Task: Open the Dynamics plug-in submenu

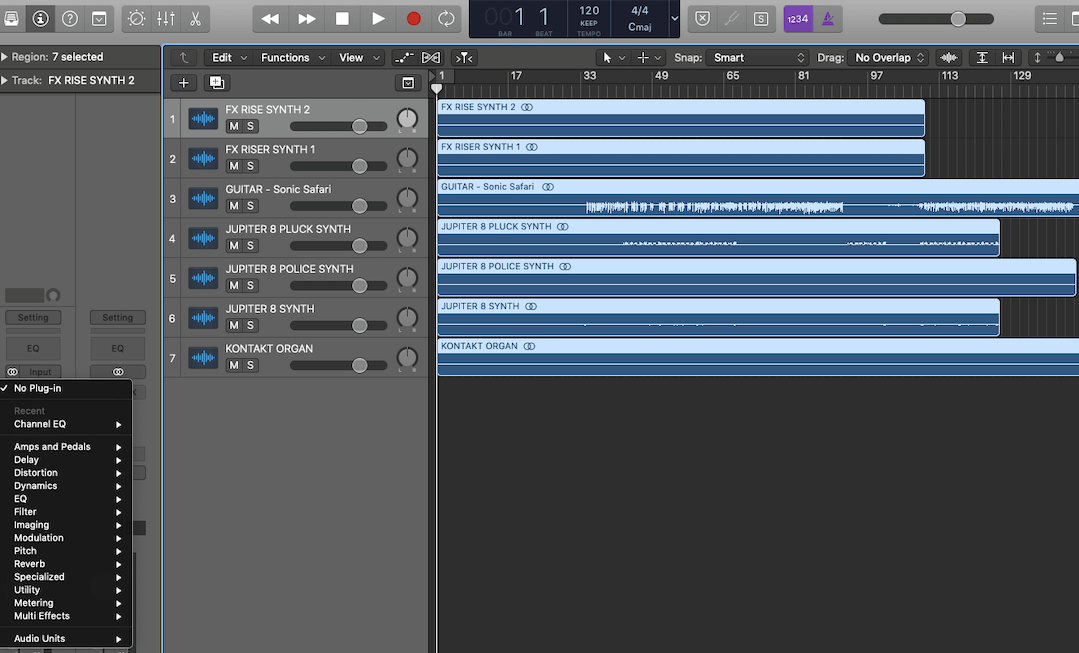Action: tap(66, 486)
